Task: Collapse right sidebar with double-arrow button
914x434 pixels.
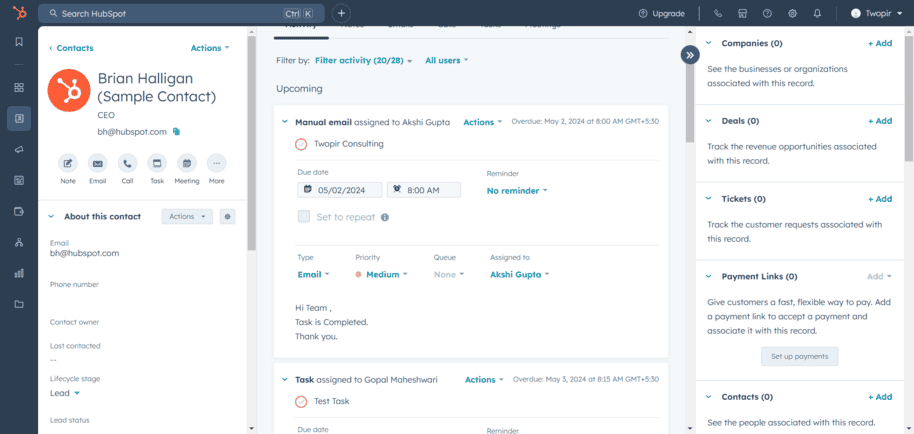Action: tap(689, 55)
